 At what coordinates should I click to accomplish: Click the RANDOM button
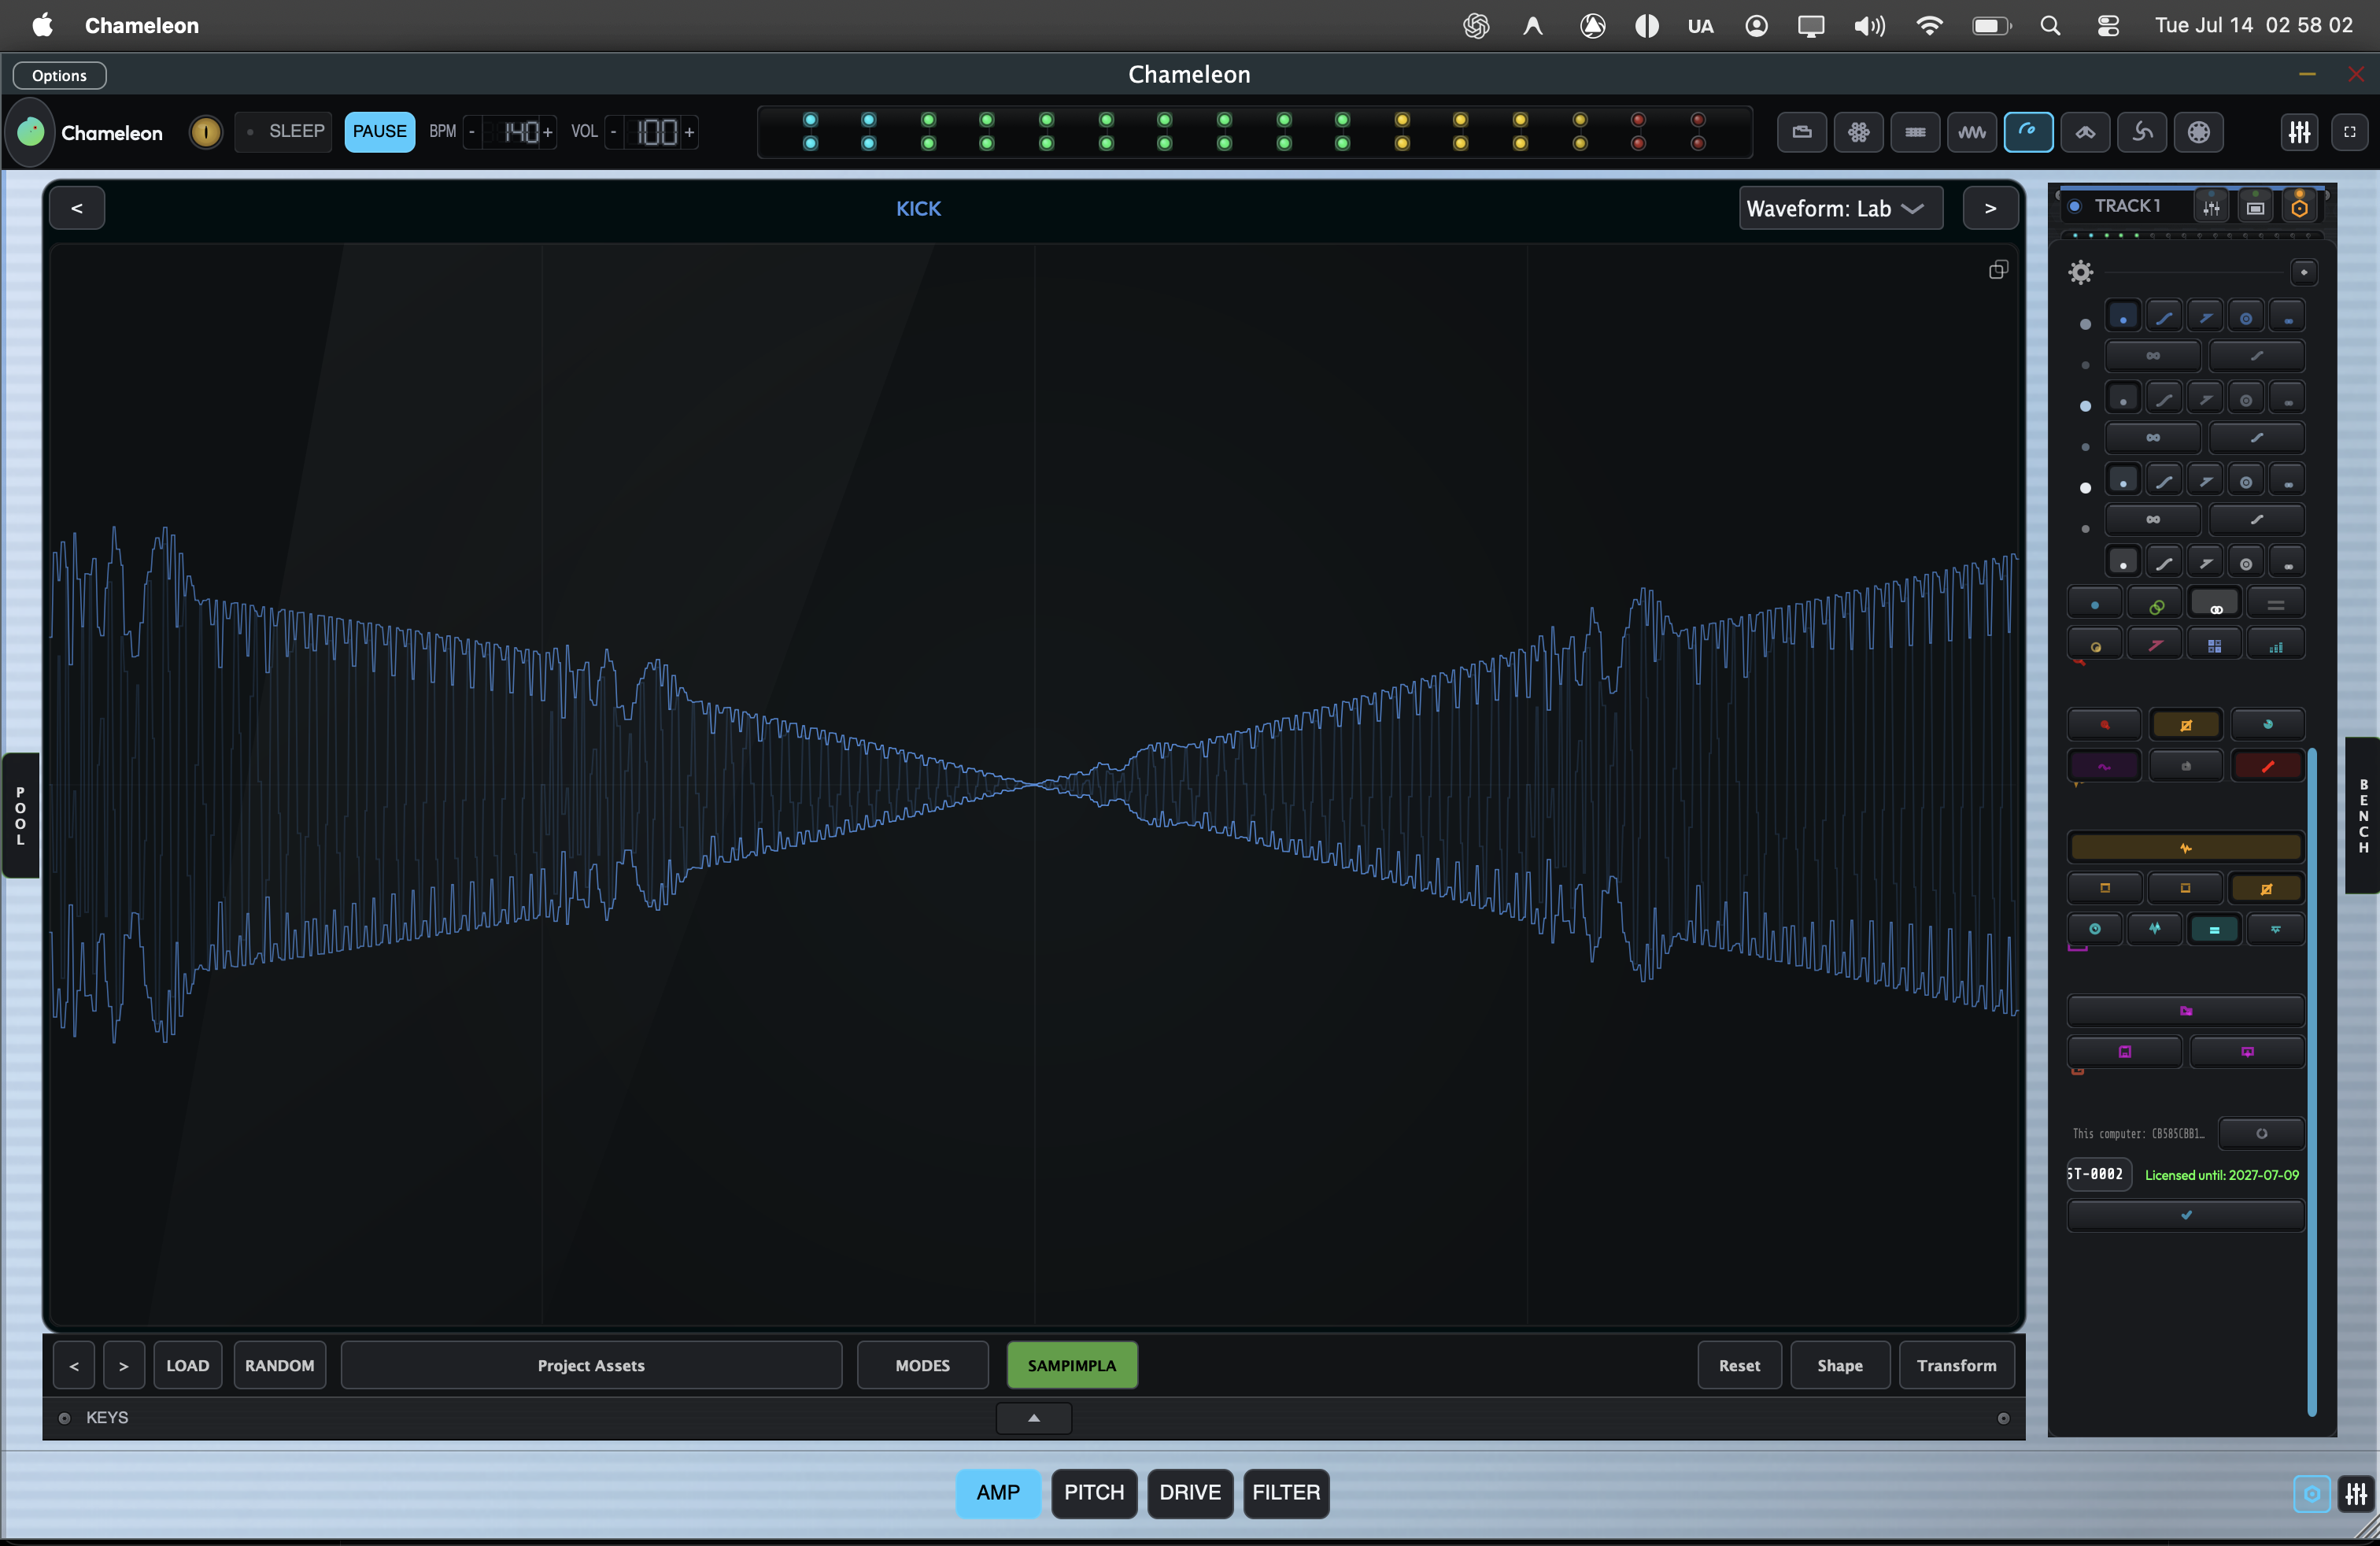point(280,1365)
